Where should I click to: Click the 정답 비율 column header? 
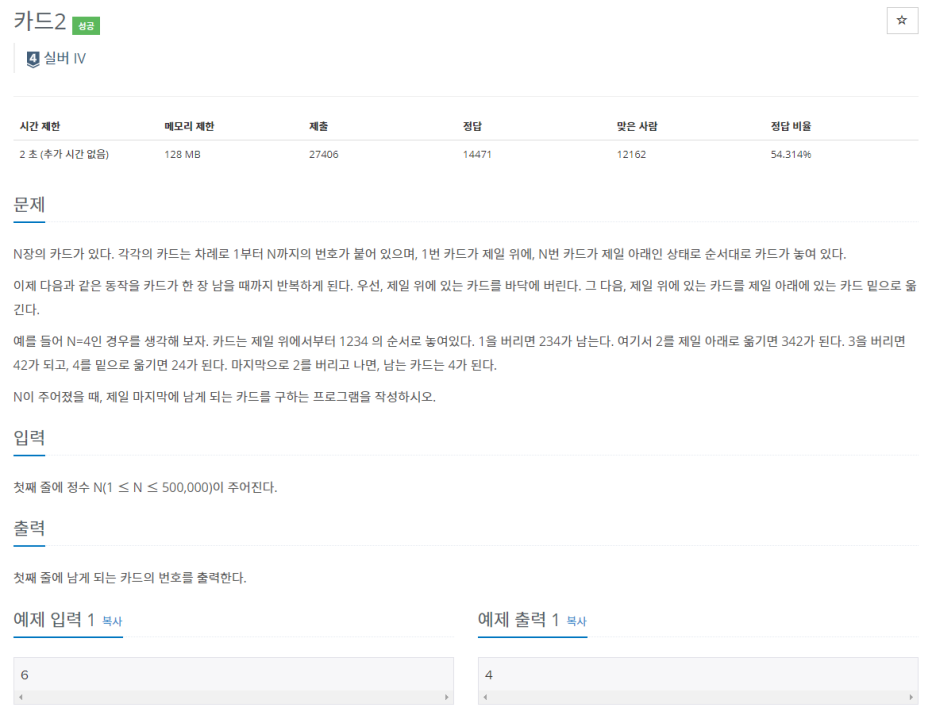(x=791, y=126)
